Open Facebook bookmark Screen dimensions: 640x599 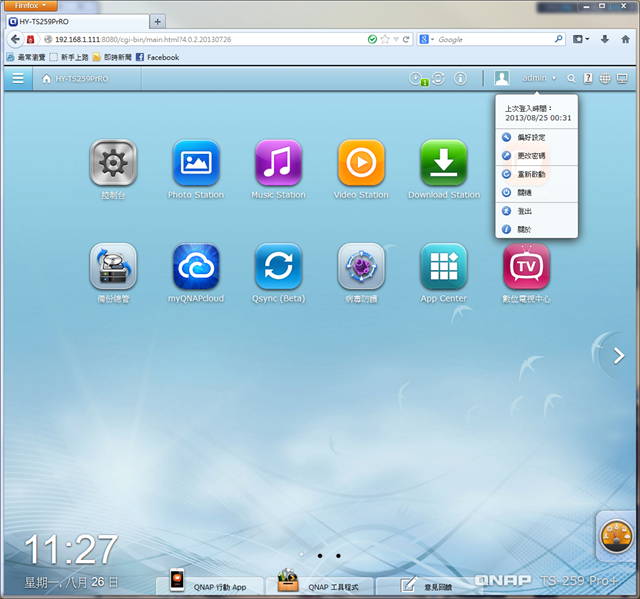click(x=157, y=57)
